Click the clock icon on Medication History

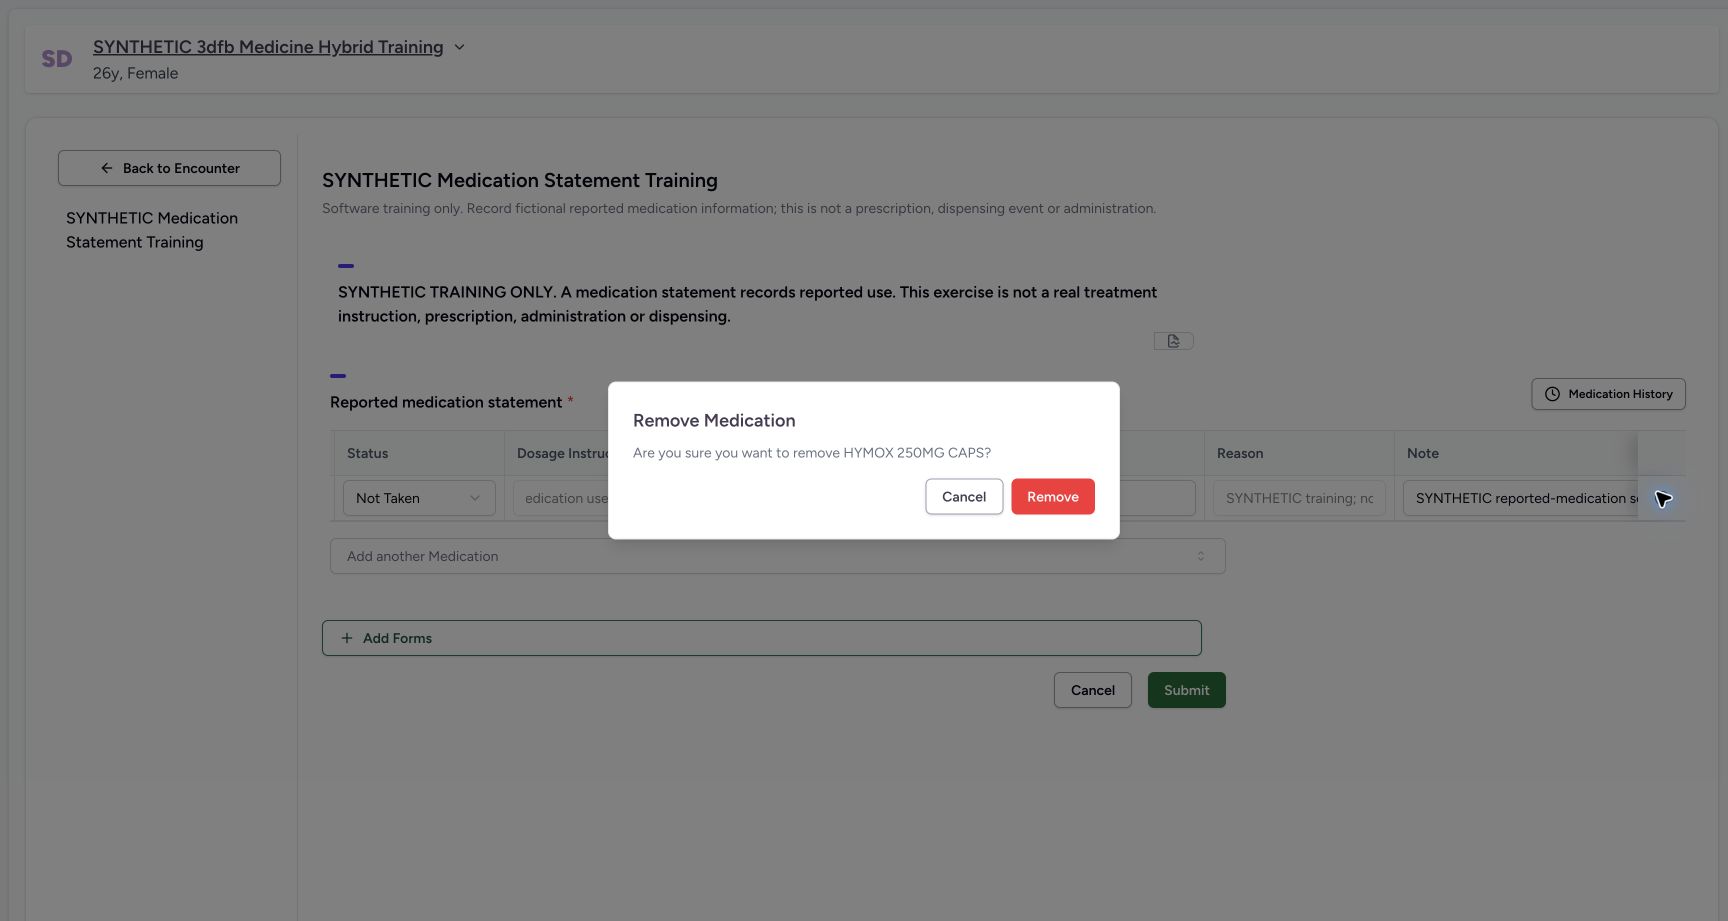click(1552, 394)
